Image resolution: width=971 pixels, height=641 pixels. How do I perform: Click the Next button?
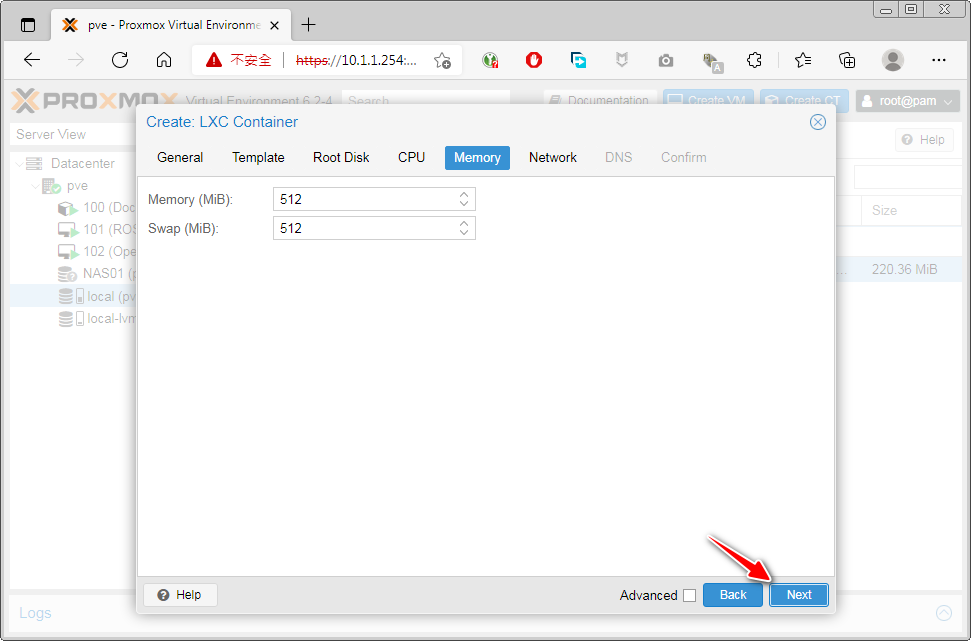[798, 594]
